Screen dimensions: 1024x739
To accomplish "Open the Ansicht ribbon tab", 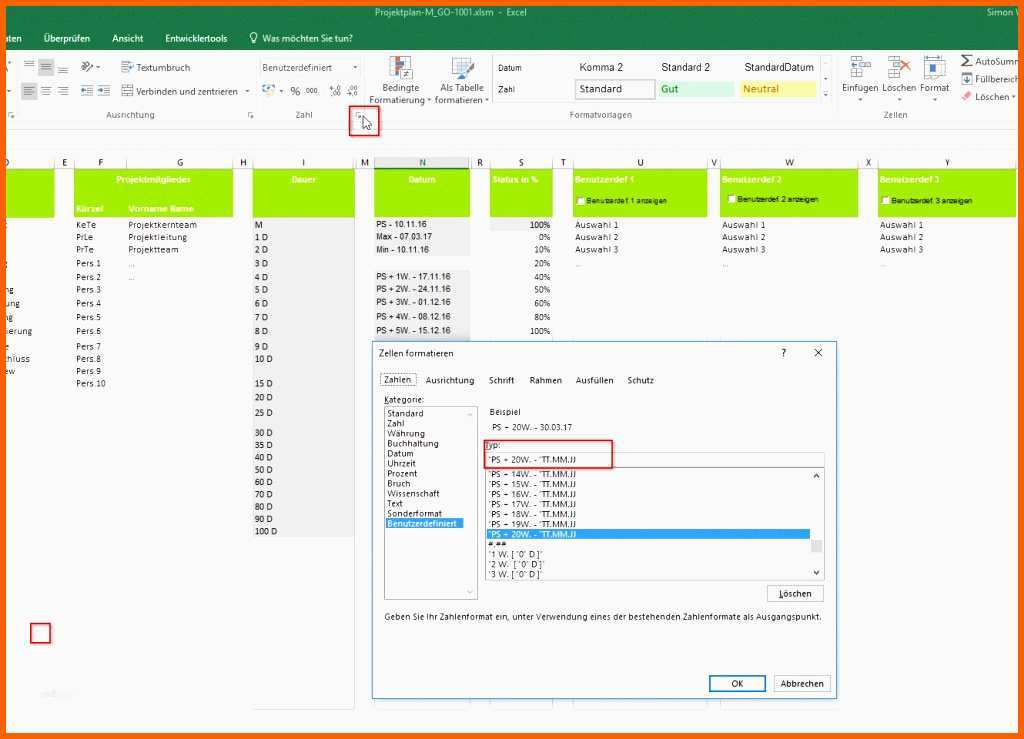I will pos(127,39).
